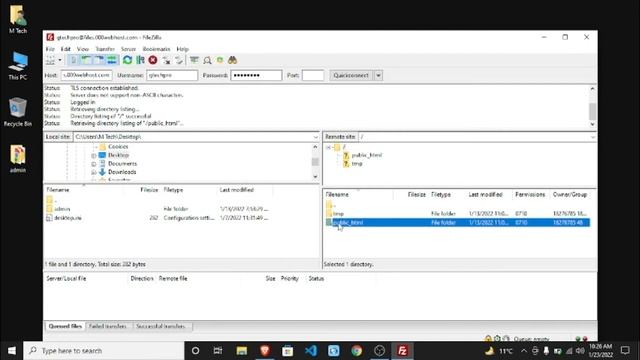Click the Username input field
640x360 pixels.
pyautogui.click(x=172, y=75)
